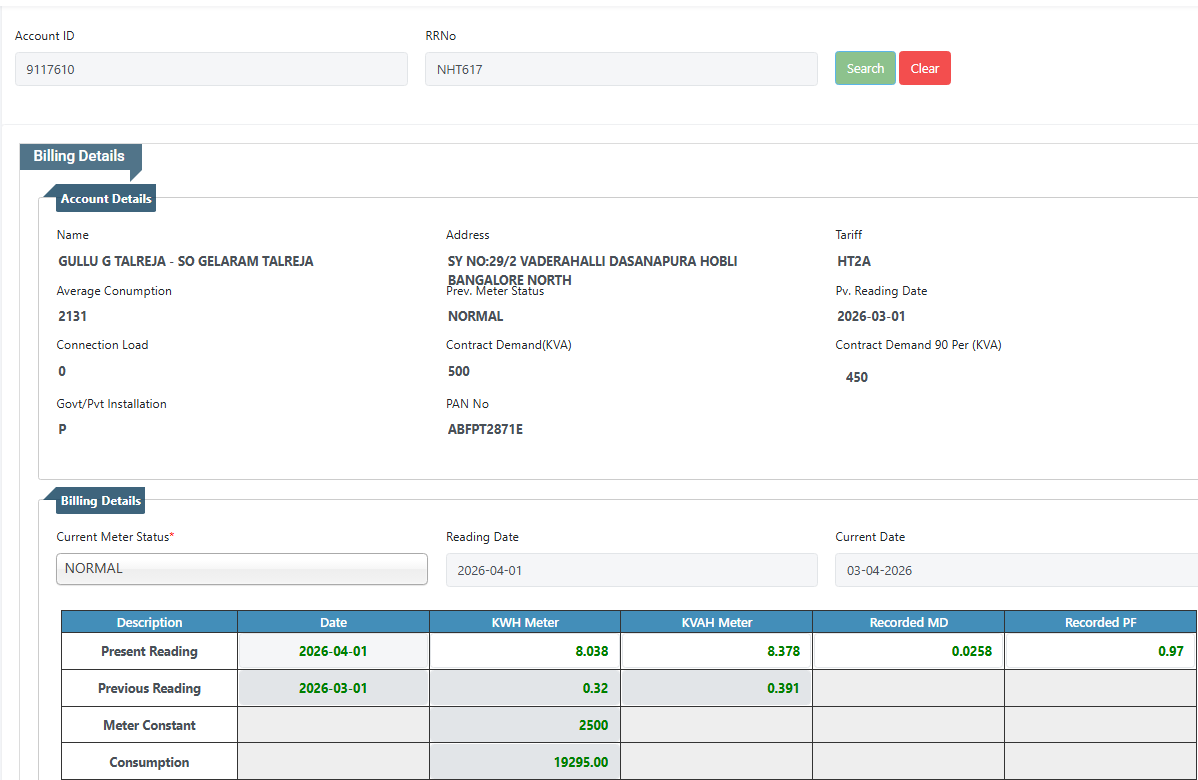Click the Reading Date field
1198x780 pixels.
click(631, 570)
